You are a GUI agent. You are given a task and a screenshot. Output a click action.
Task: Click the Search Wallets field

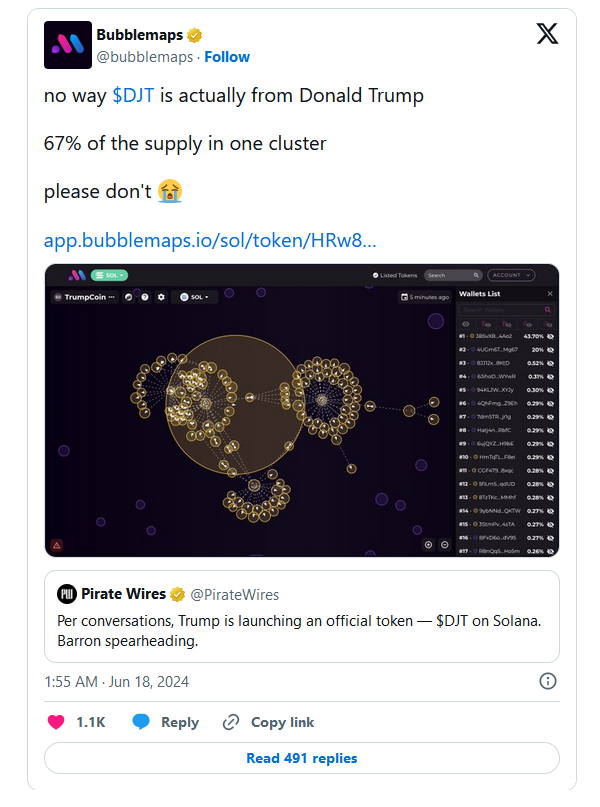pyautogui.click(x=498, y=310)
